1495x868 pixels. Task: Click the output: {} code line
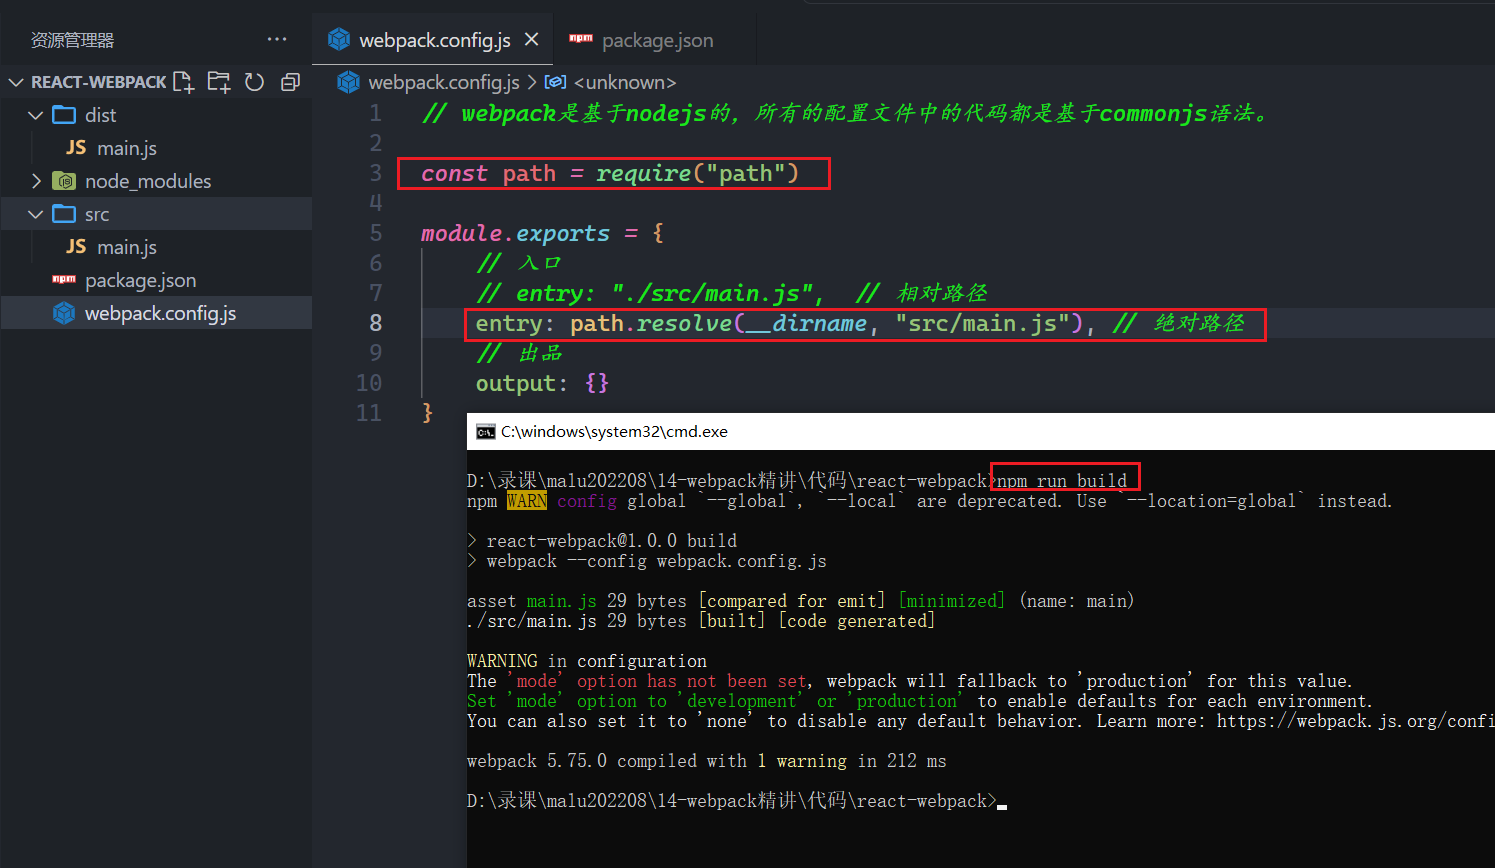(x=541, y=383)
